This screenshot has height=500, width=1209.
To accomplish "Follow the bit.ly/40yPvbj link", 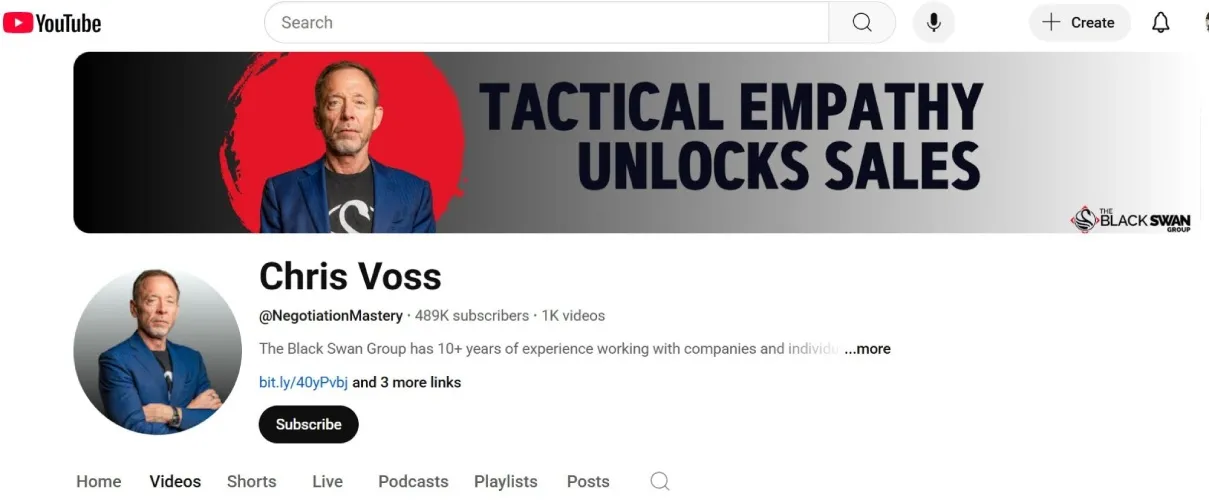I will click(x=304, y=382).
